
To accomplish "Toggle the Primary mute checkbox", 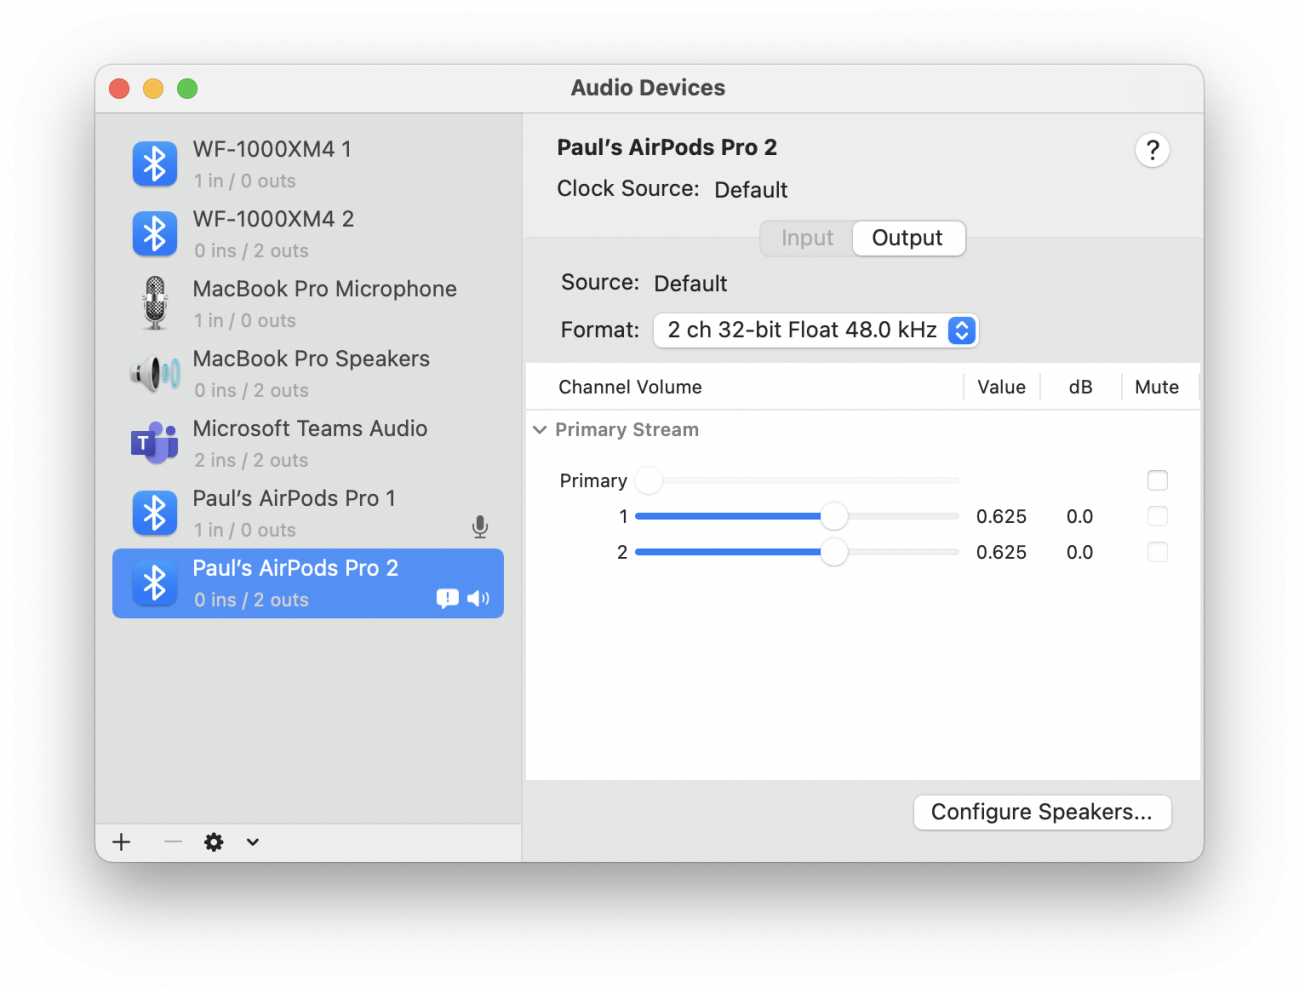I will pos(1157,481).
